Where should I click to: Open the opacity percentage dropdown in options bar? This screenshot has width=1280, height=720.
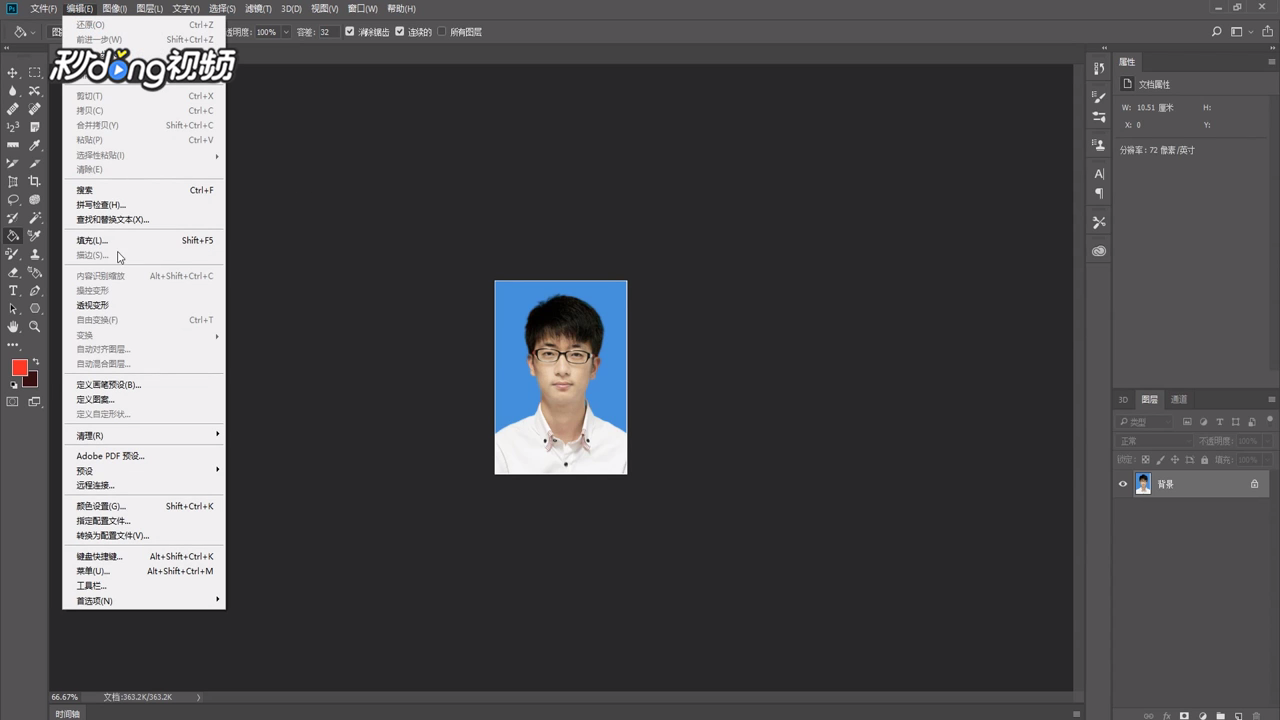(286, 32)
